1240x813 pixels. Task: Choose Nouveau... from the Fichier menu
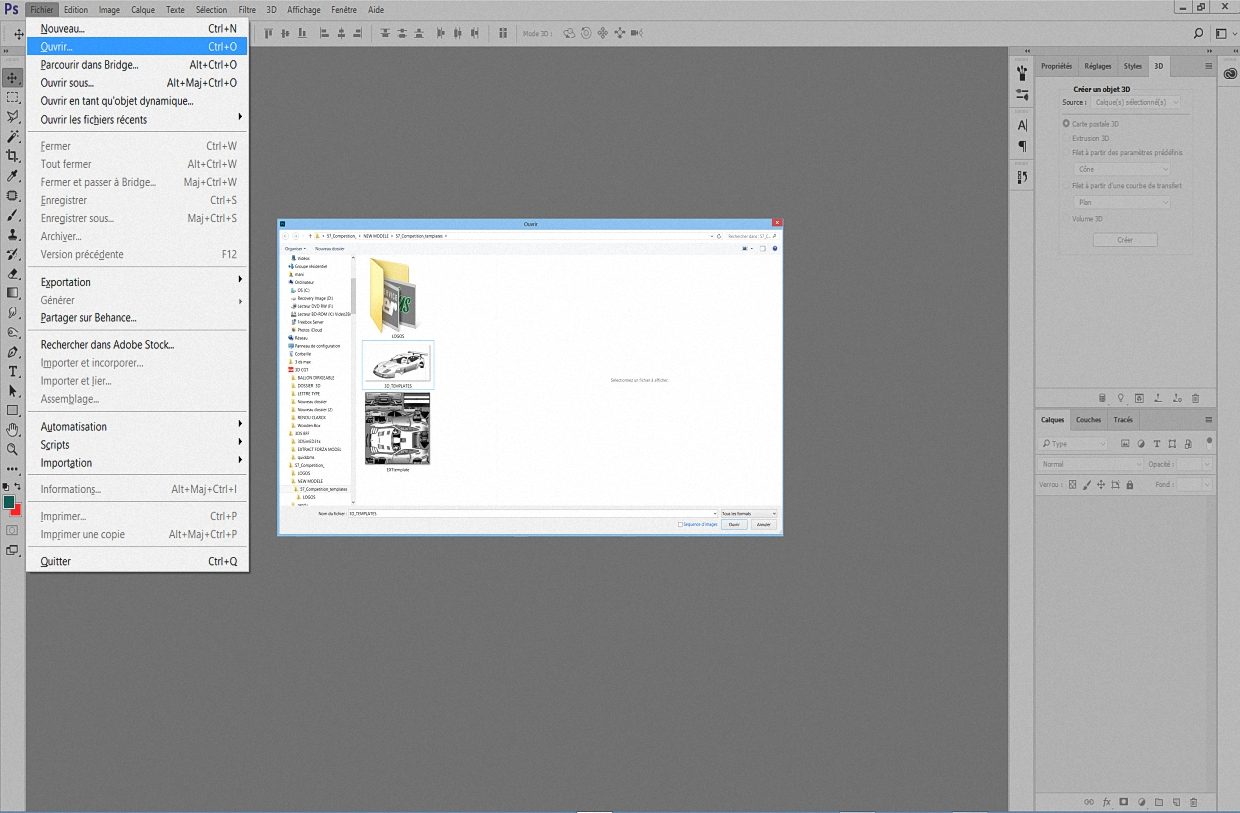click(137, 29)
